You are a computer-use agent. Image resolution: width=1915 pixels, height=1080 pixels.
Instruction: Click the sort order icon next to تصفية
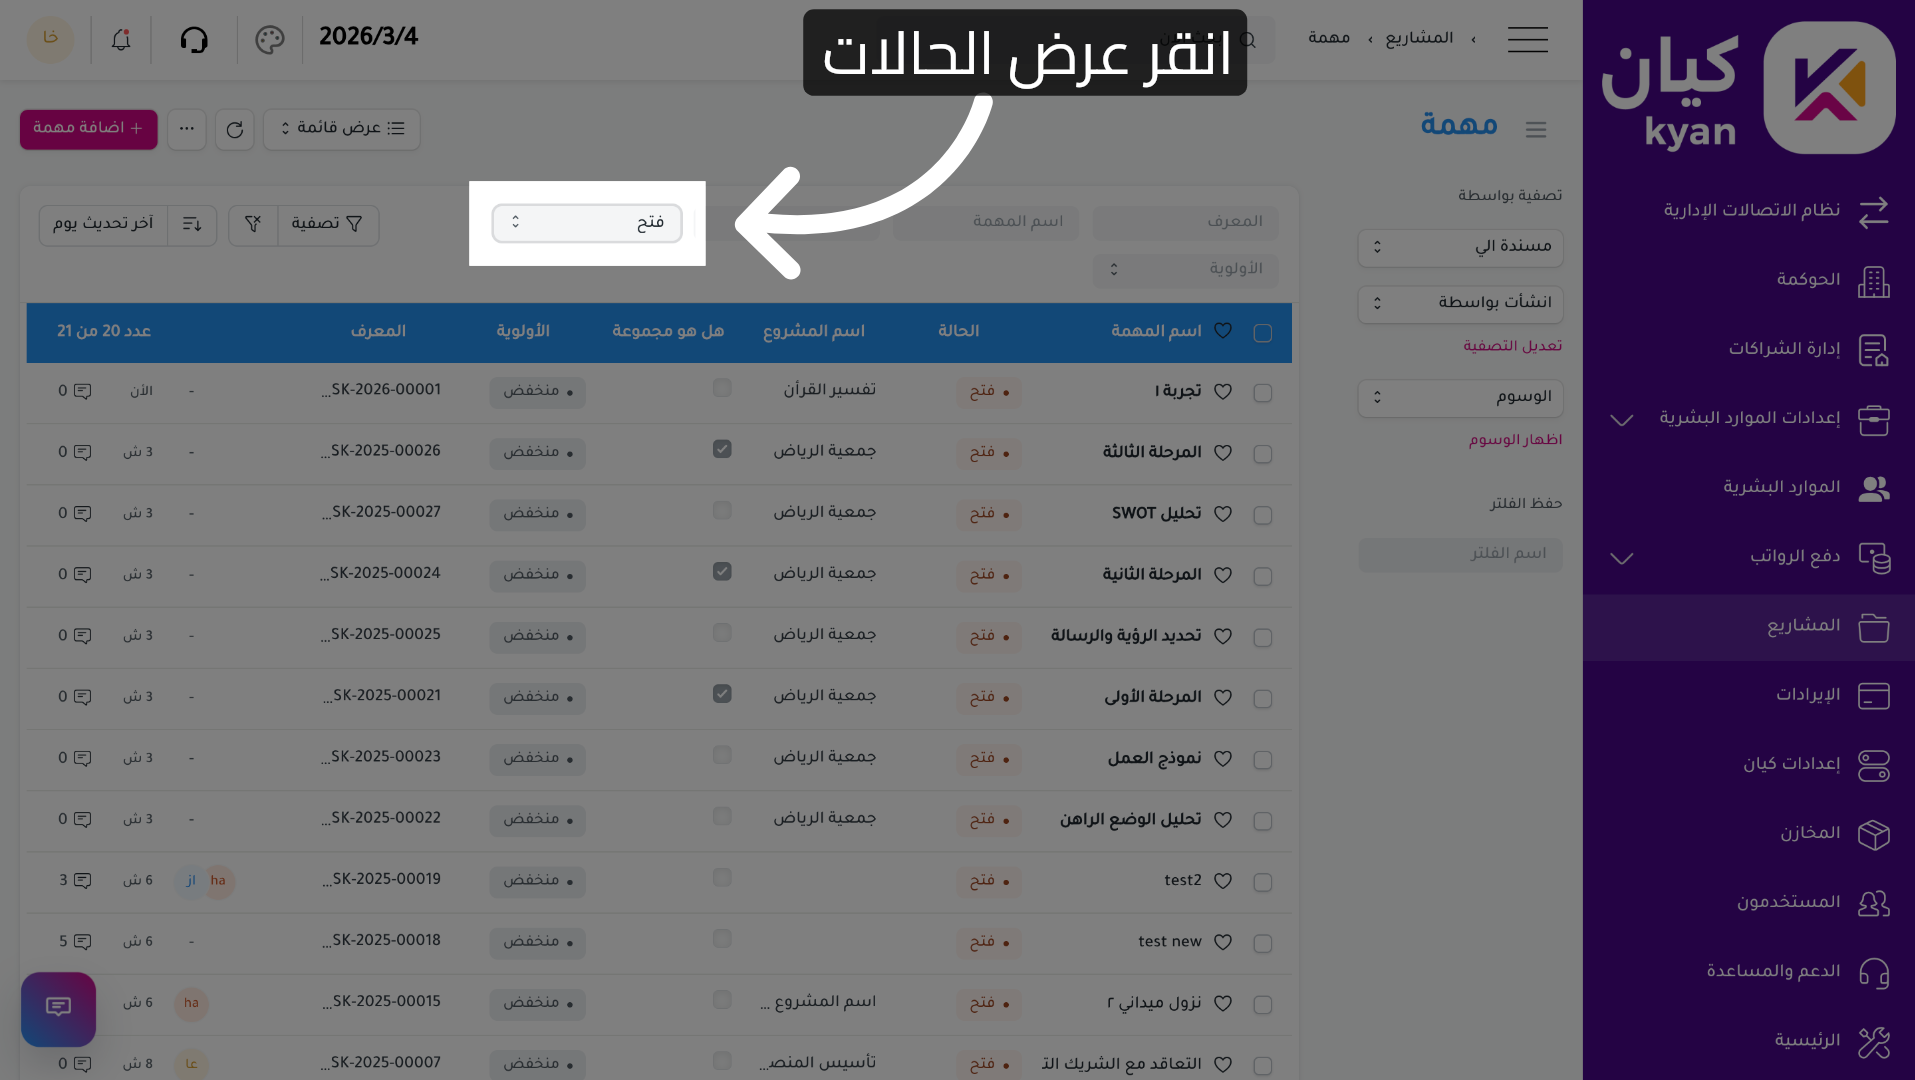[191, 224]
